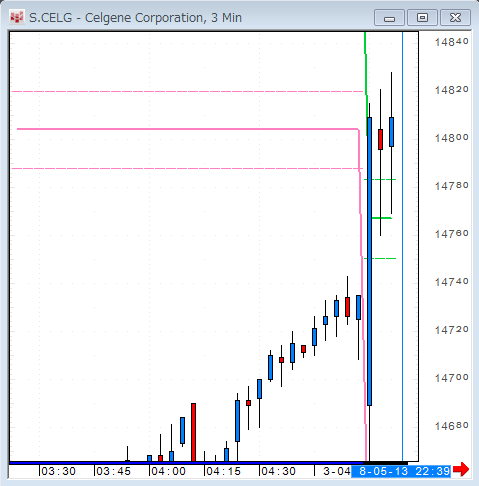Screen dimensions: 479x486
Task: Click the tall red candle after 04:00
Action: [193, 432]
